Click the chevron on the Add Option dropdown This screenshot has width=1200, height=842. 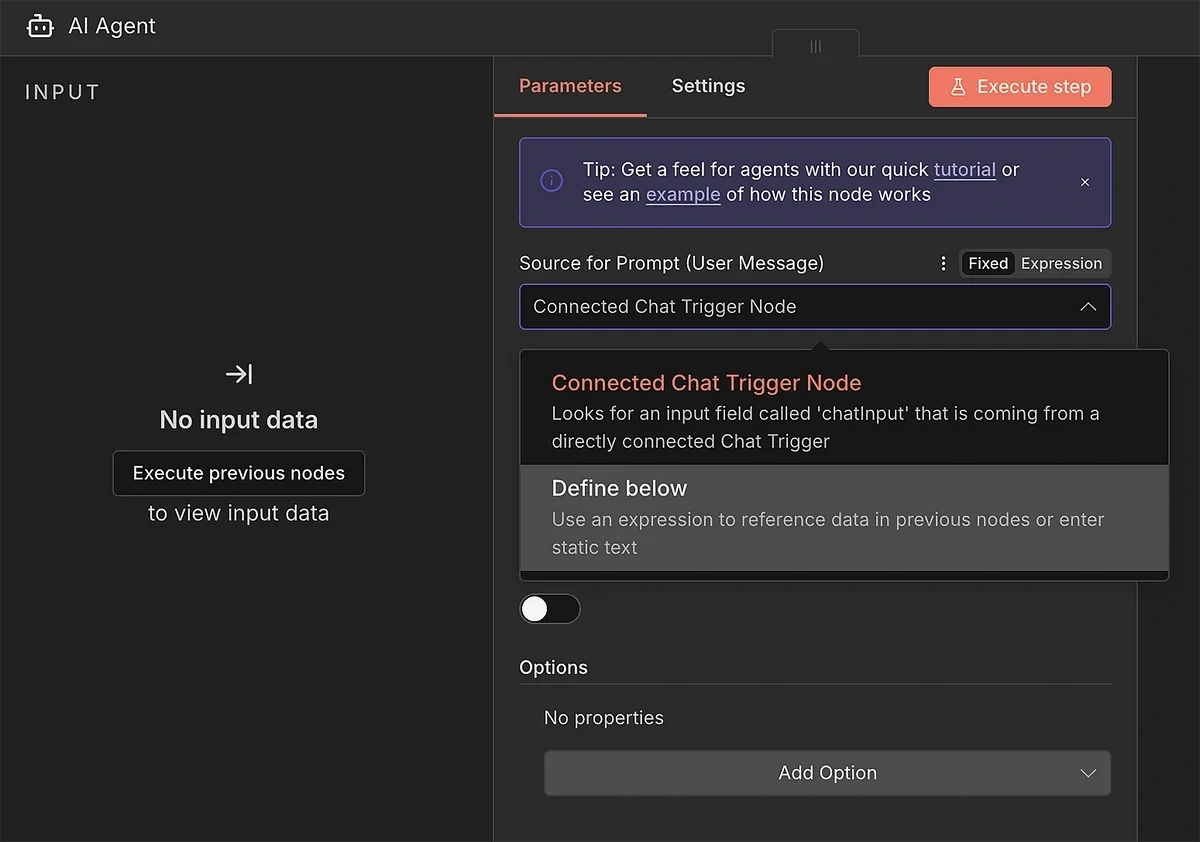(x=1088, y=773)
